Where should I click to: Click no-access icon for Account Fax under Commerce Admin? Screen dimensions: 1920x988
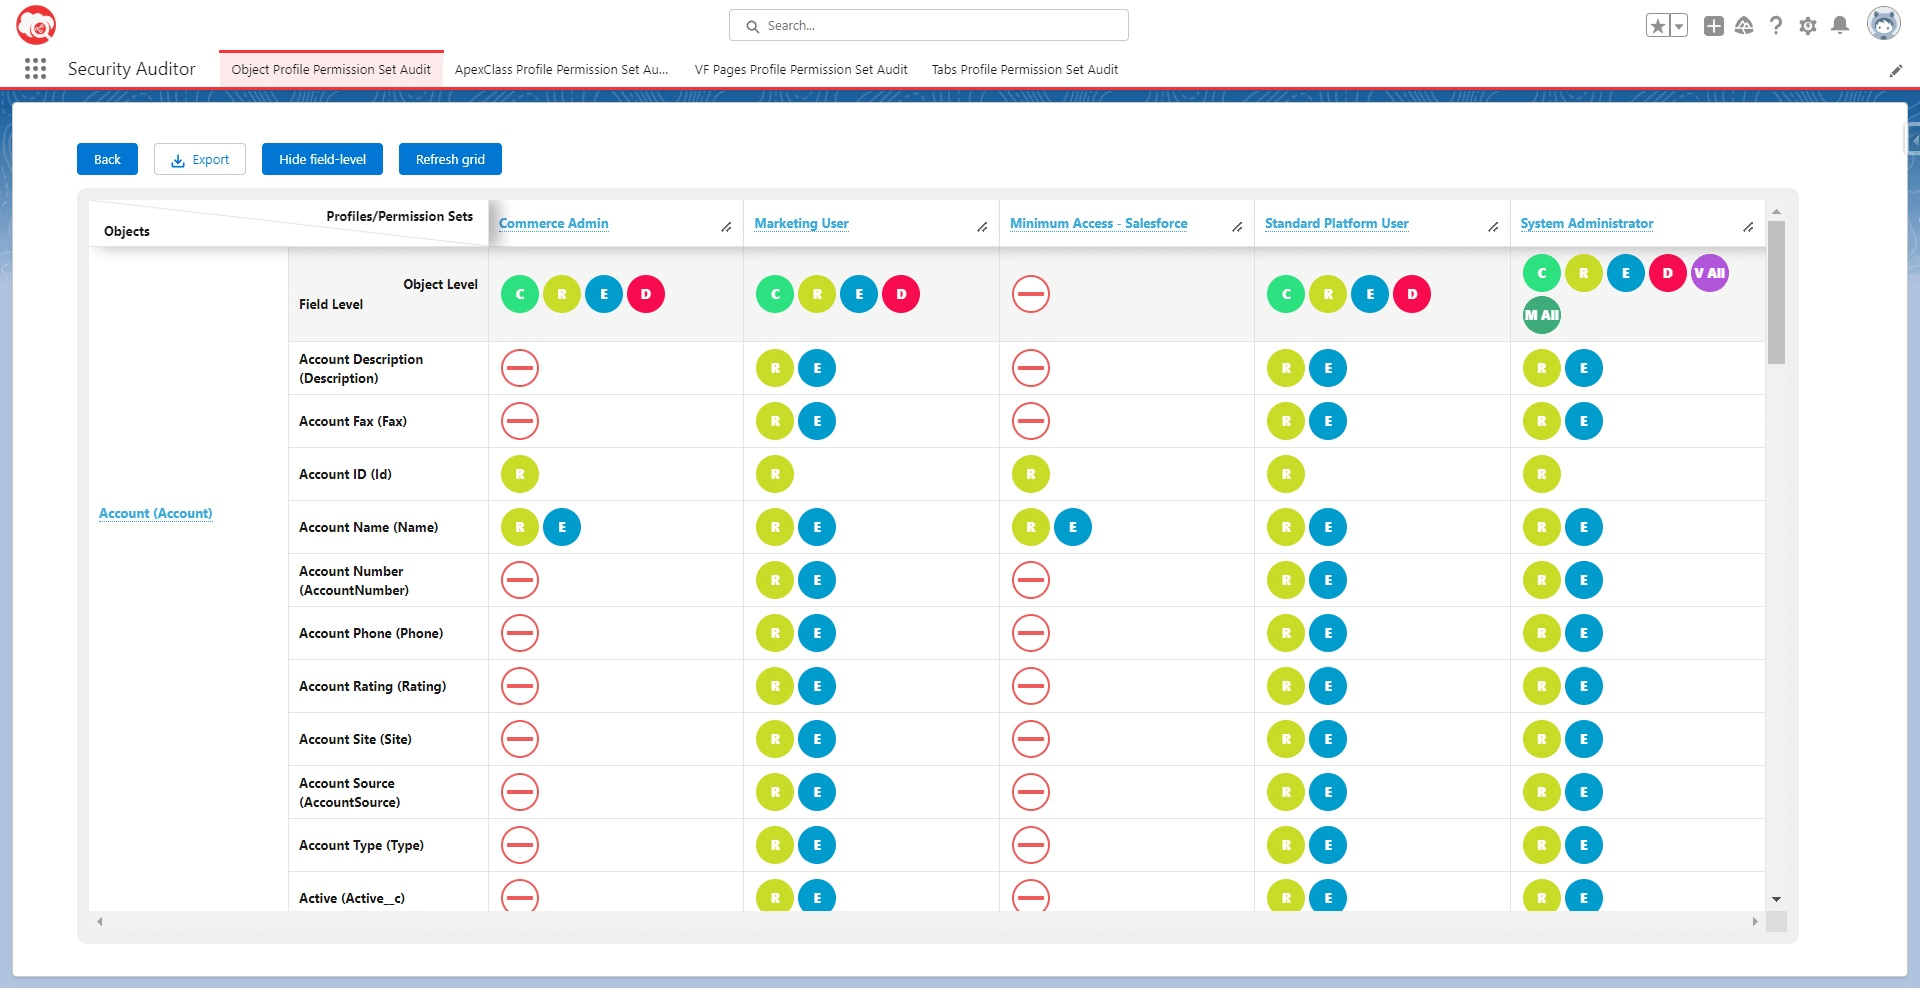click(520, 421)
